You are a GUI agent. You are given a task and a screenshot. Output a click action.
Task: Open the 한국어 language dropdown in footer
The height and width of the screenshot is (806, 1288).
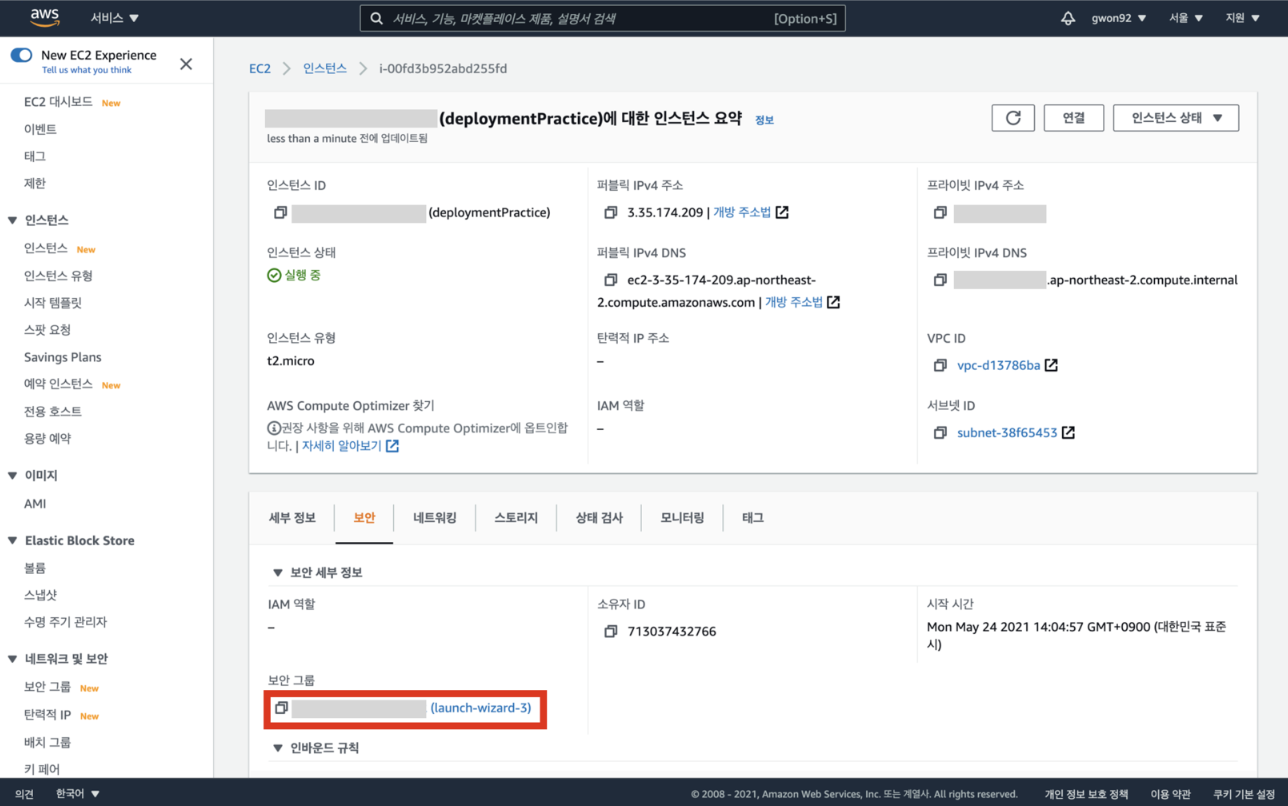(78, 794)
